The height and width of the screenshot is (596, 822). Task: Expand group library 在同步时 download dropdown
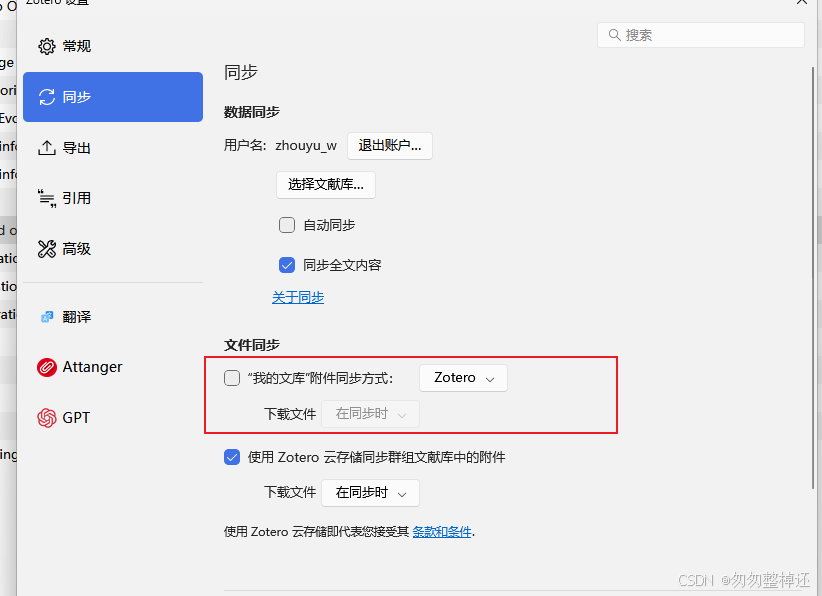(x=370, y=493)
